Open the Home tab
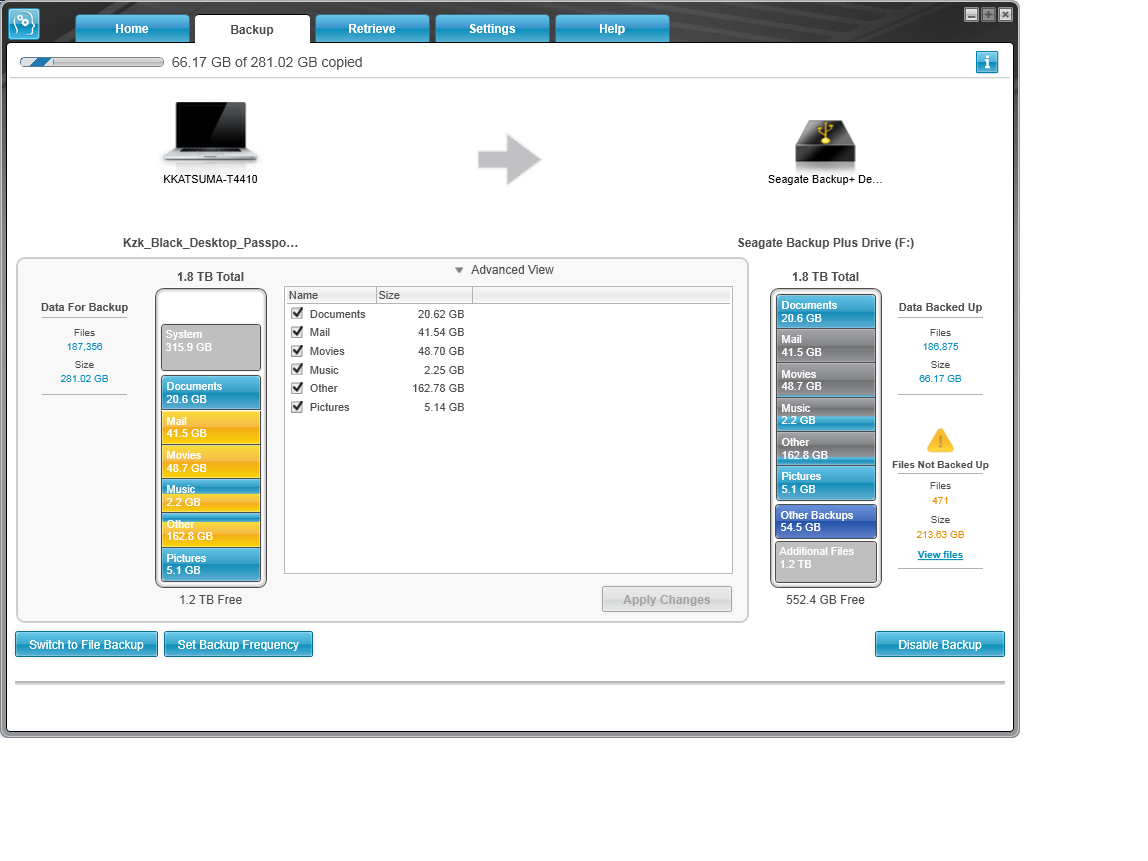Viewport: 1148px width, 861px height. (x=132, y=29)
